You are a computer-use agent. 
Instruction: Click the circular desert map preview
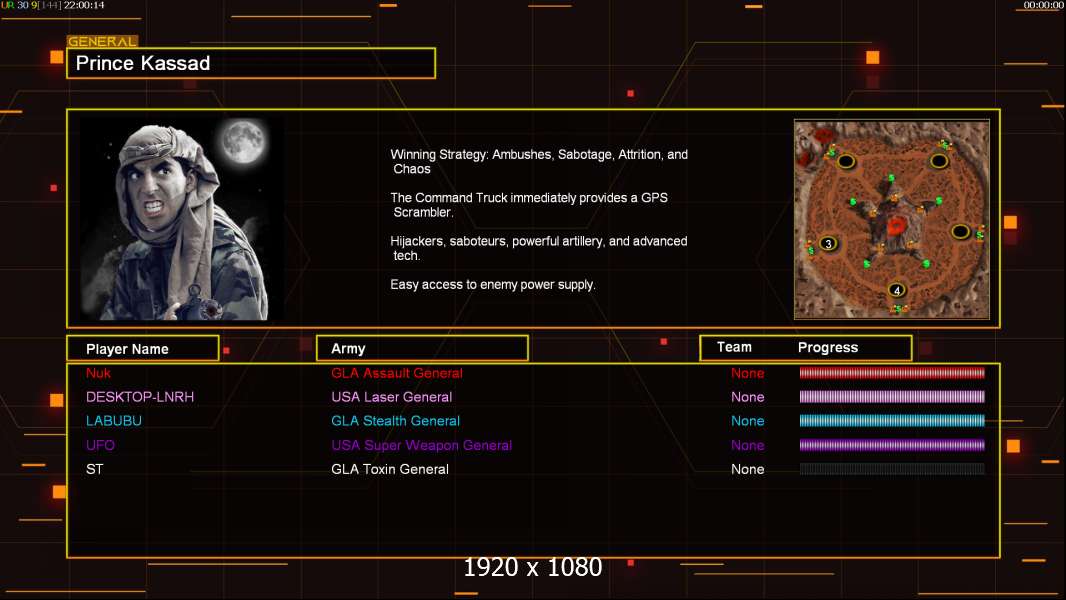pos(892,219)
